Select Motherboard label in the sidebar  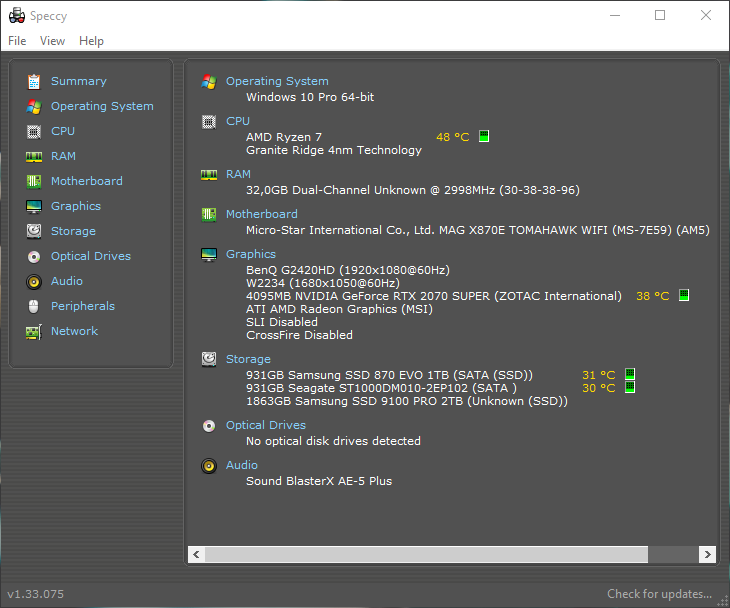[x=87, y=181]
